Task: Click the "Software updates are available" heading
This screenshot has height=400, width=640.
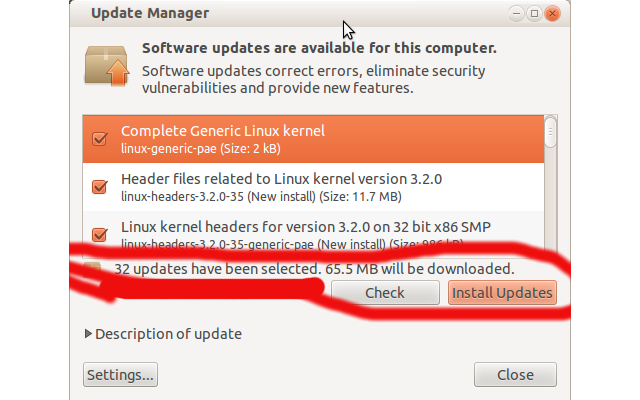Action: [x=319, y=47]
